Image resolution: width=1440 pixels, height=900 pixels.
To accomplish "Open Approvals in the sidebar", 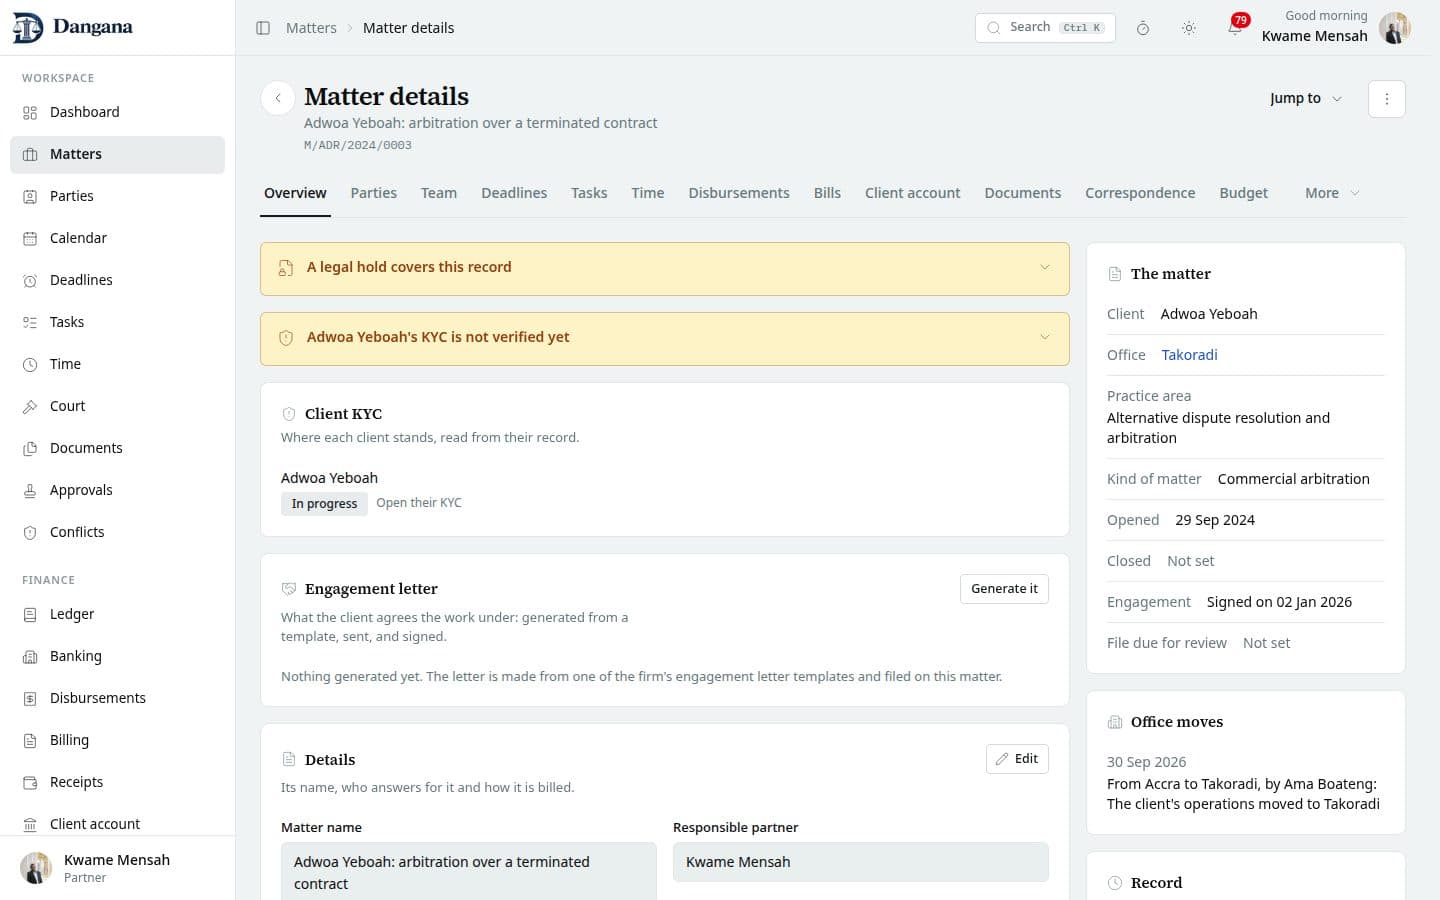I will [x=117, y=490].
